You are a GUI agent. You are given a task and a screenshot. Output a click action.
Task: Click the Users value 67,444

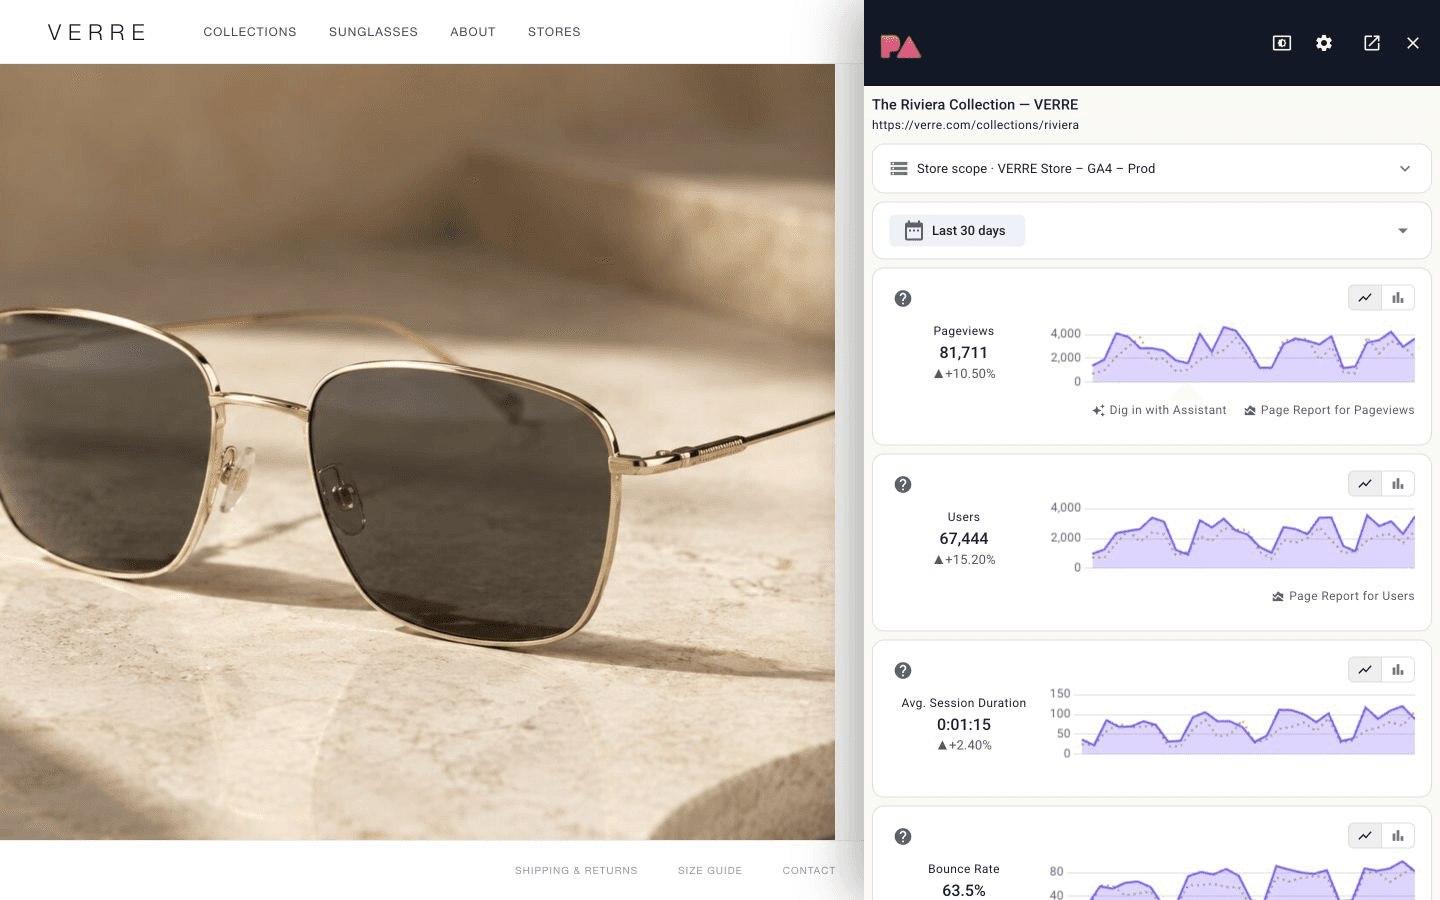tap(963, 539)
